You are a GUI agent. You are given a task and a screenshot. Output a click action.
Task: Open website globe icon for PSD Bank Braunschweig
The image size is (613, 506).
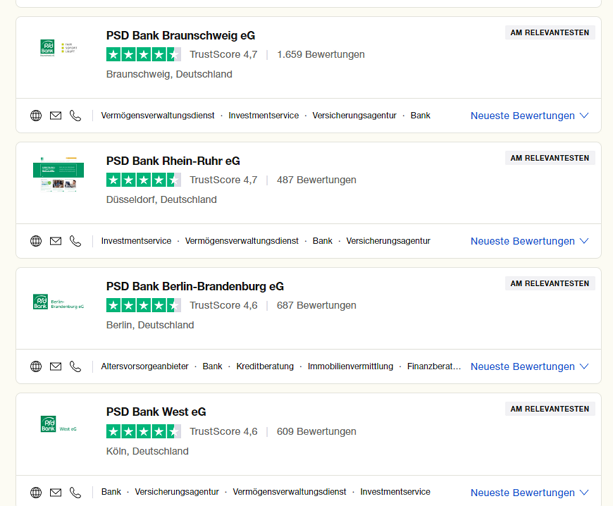(x=36, y=116)
